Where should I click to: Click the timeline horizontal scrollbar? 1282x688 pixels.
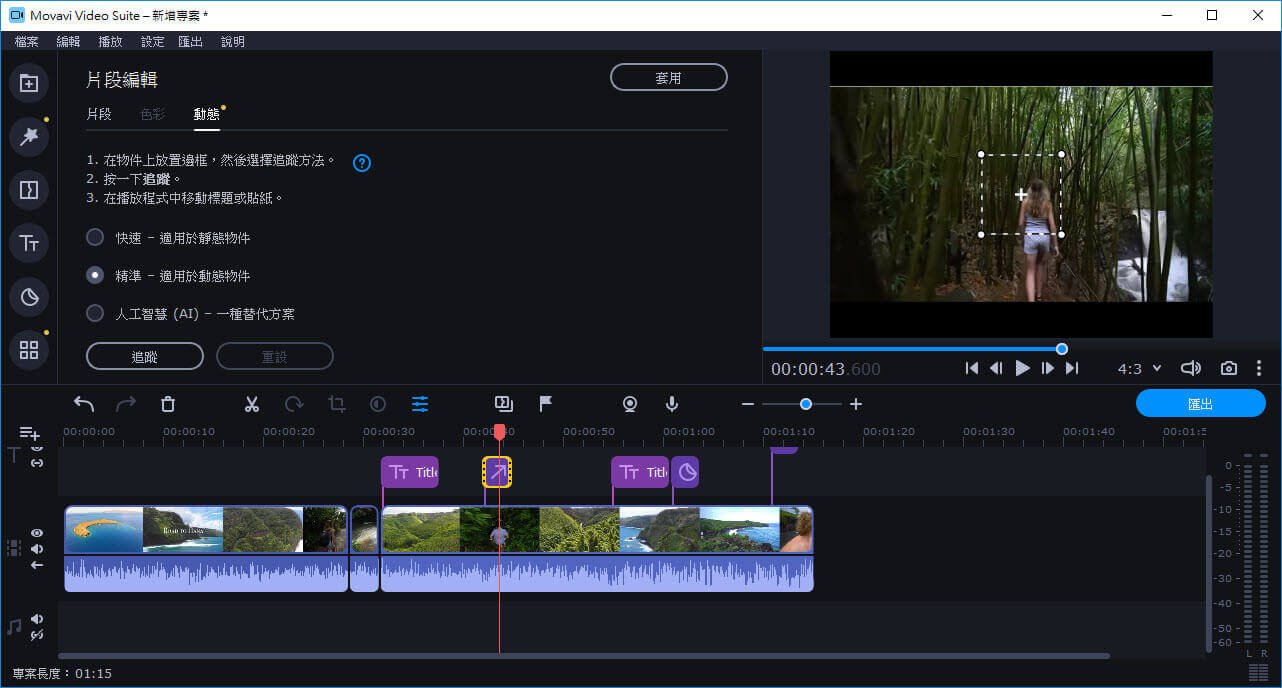click(585, 656)
